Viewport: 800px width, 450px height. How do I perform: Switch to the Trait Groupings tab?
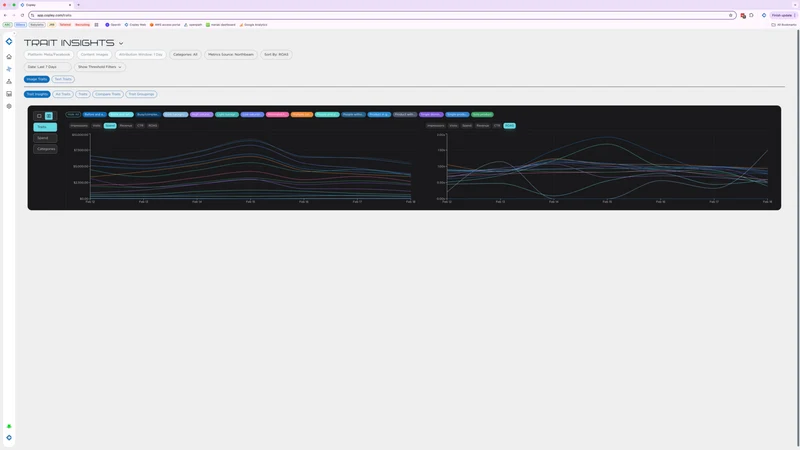point(141,94)
